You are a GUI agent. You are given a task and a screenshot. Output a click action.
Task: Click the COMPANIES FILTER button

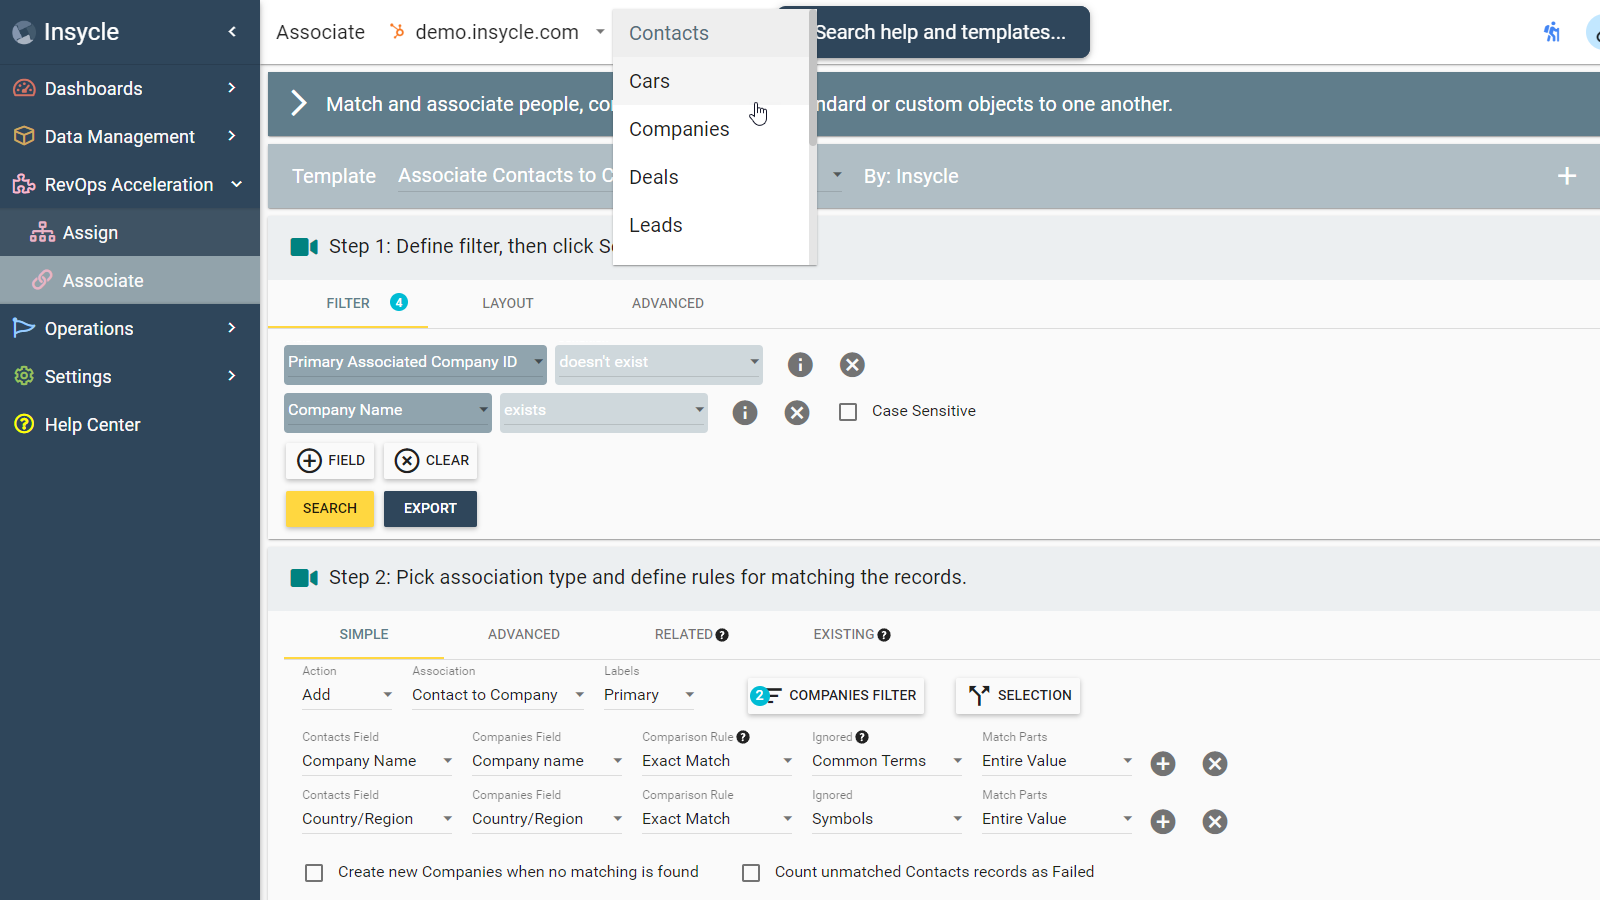(836, 695)
